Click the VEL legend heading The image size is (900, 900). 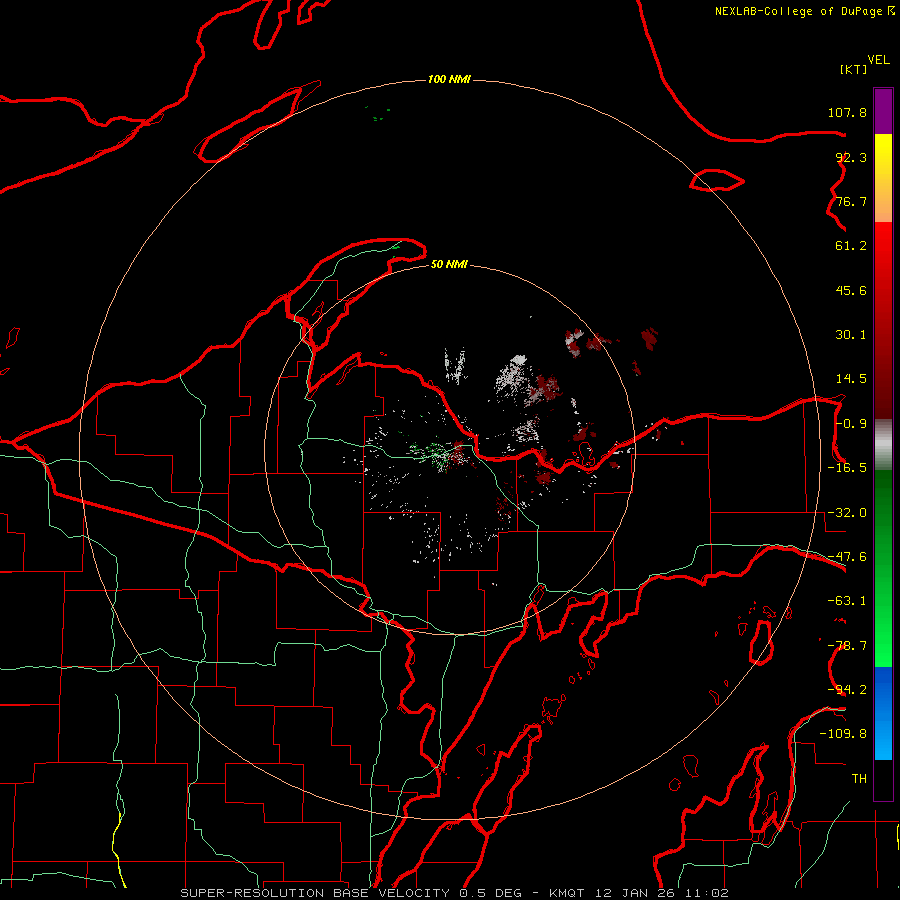pyautogui.click(x=878, y=60)
